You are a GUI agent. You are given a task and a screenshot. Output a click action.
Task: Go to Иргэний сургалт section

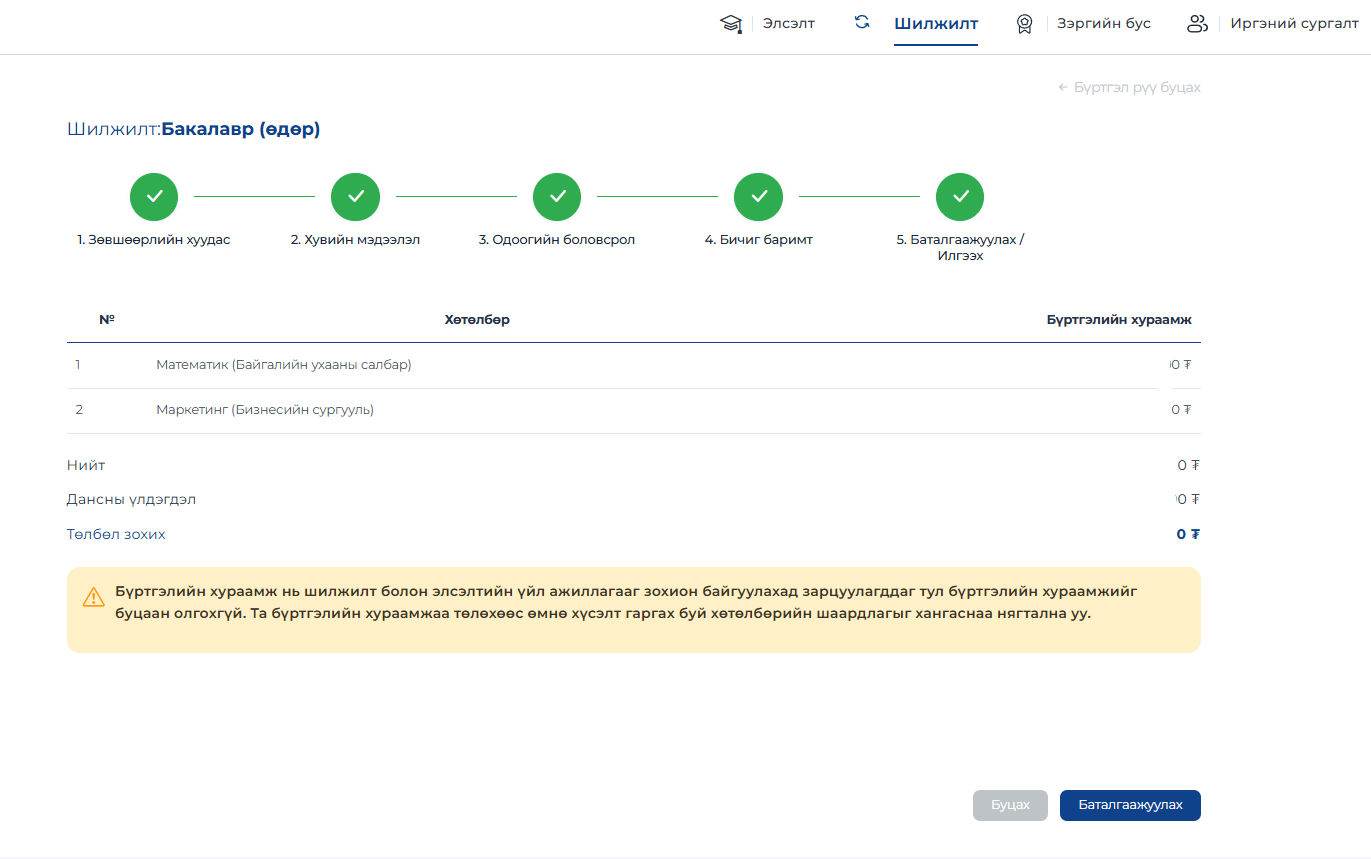(x=1294, y=23)
